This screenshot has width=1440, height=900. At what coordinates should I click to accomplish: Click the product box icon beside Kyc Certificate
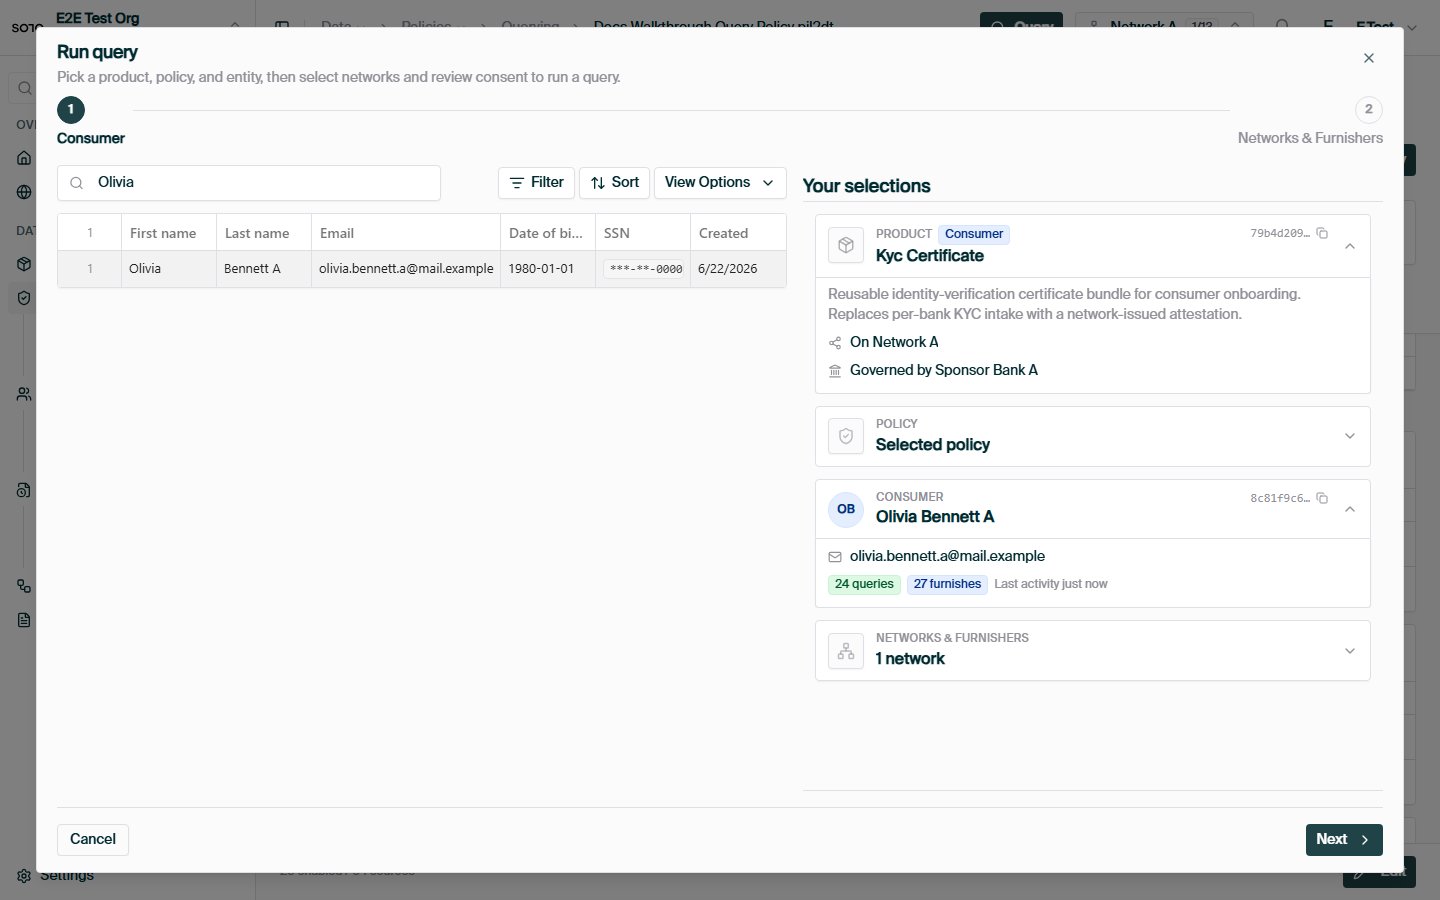tap(846, 245)
